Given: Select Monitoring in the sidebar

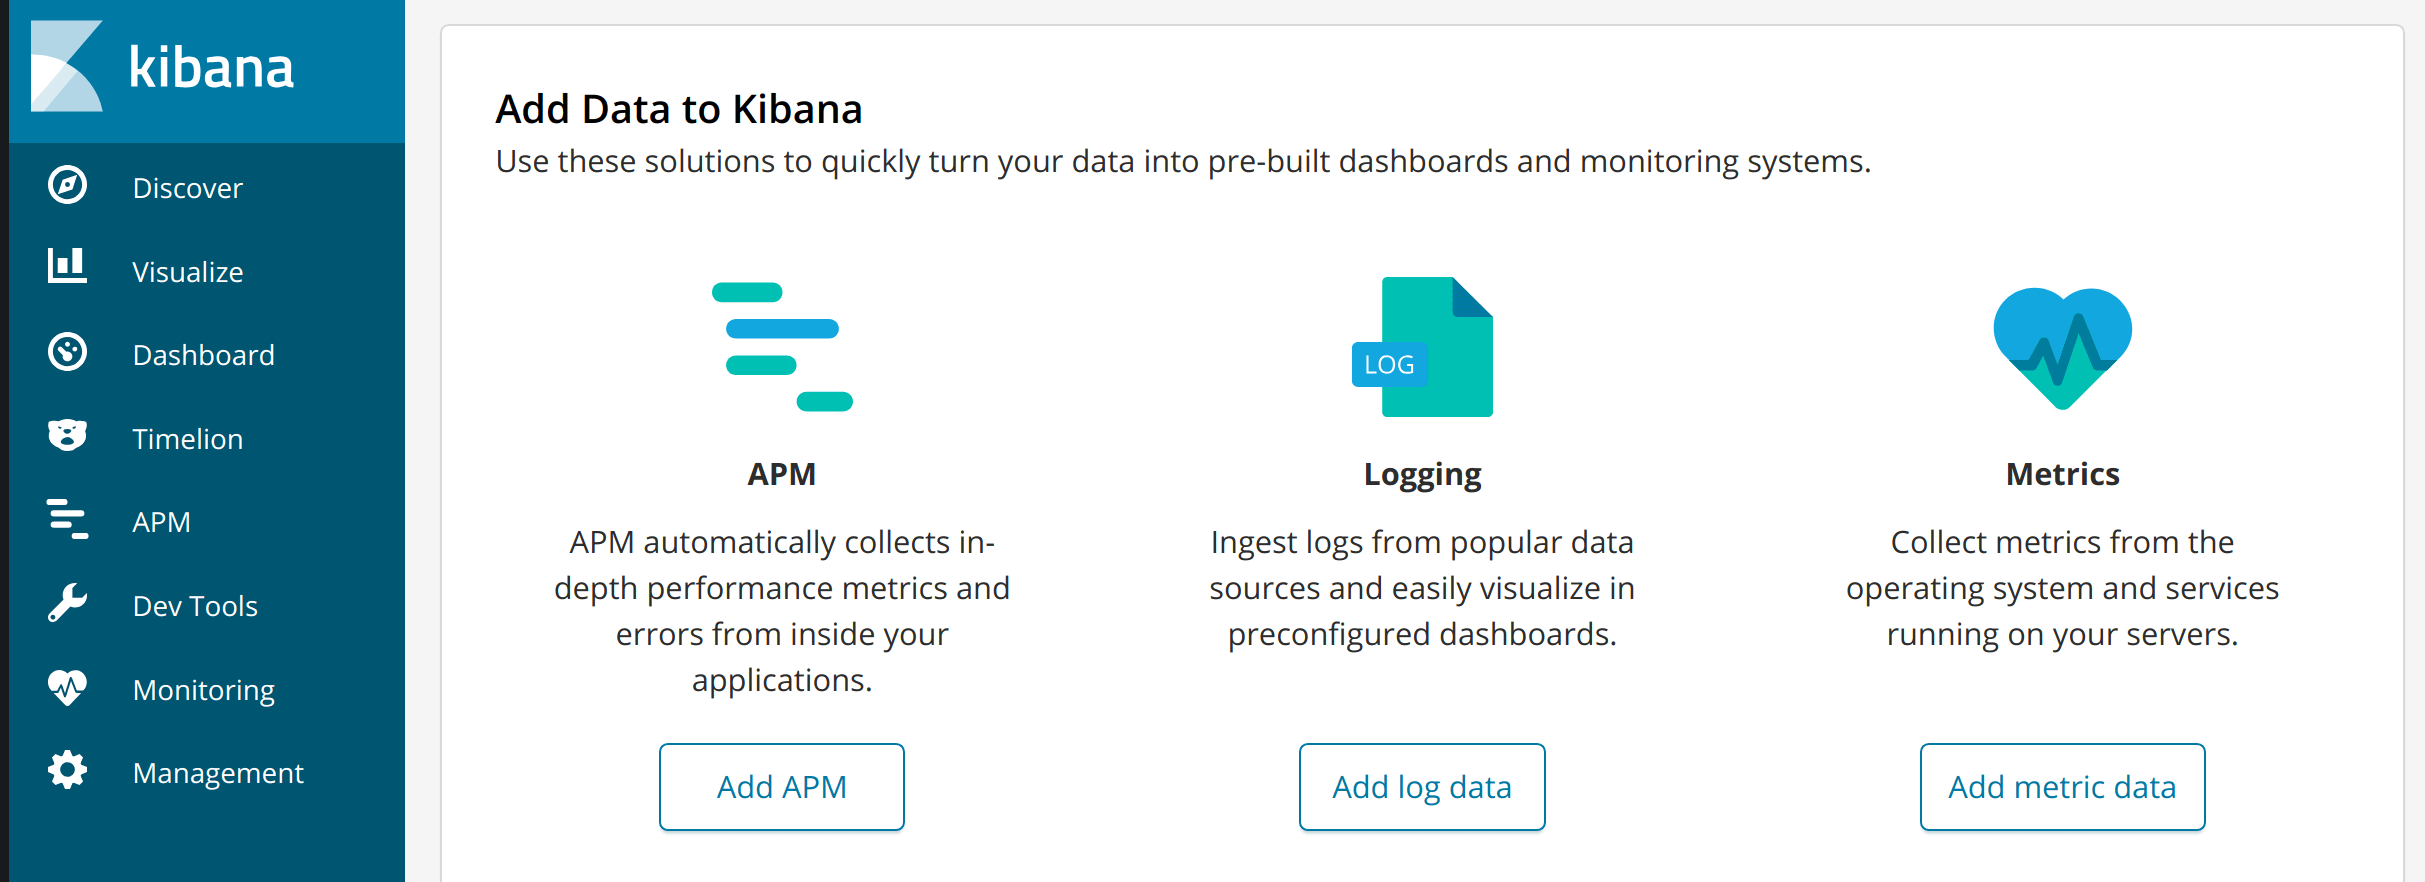Looking at the screenshot, I should (203, 689).
